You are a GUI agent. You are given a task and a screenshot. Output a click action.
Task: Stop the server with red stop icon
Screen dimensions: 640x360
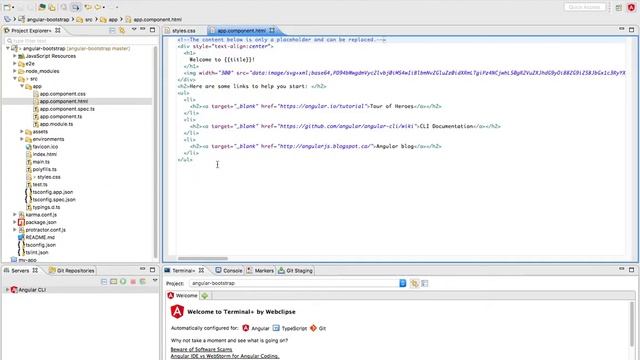click(x=133, y=281)
